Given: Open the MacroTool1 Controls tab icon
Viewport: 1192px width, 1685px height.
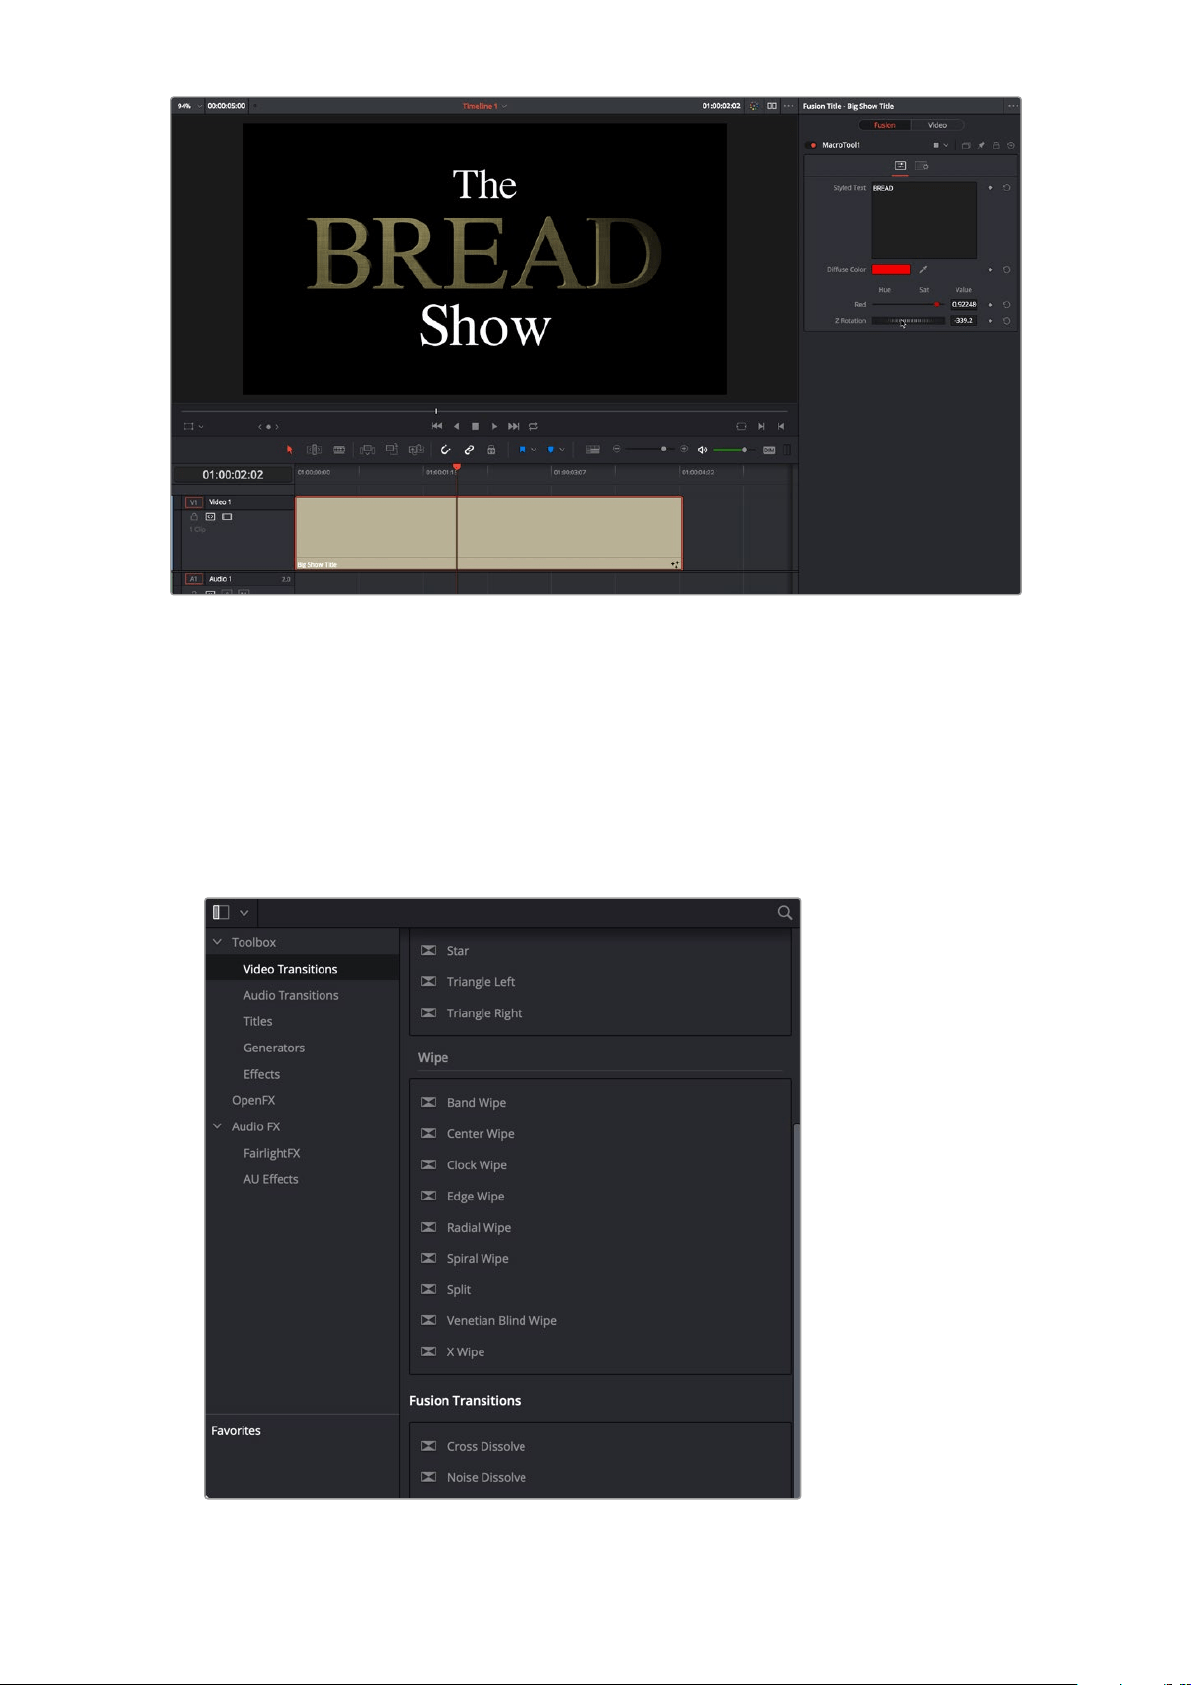Looking at the screenshot, I should click(900, 165).
